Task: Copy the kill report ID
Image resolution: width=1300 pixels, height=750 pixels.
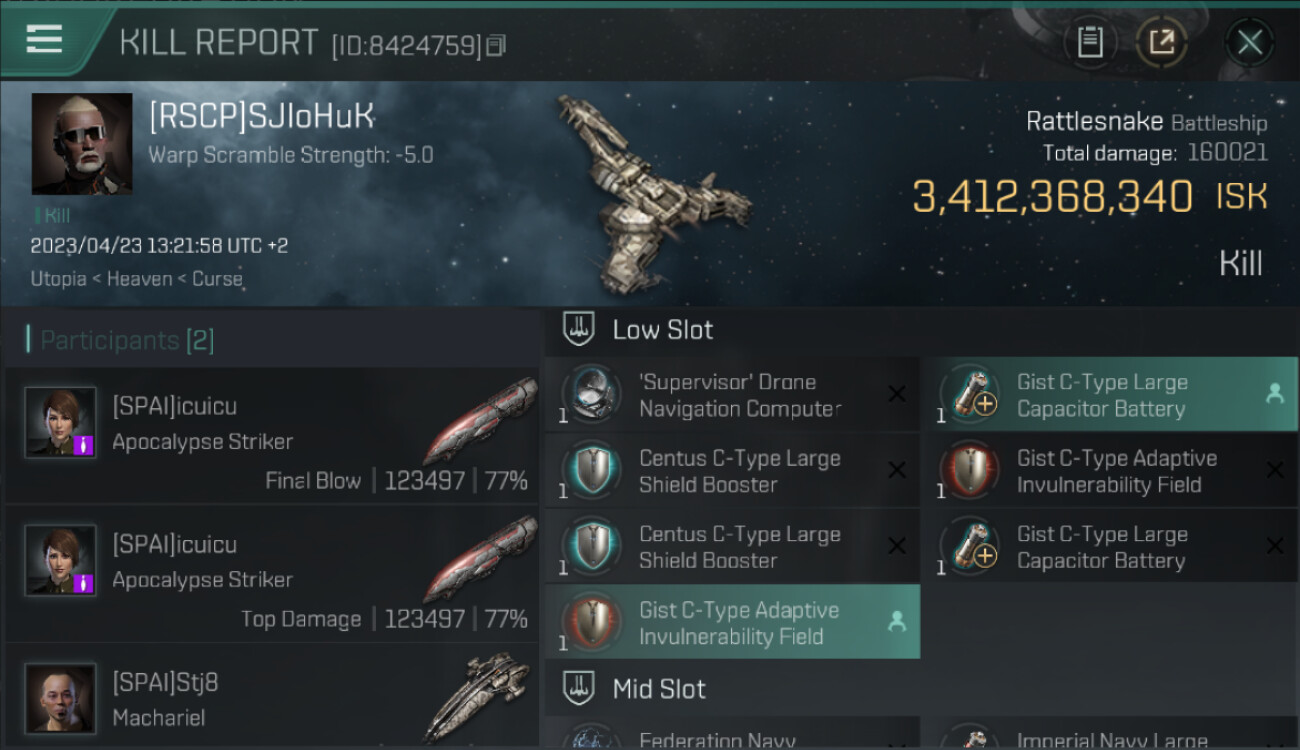Action: [496, 45]
